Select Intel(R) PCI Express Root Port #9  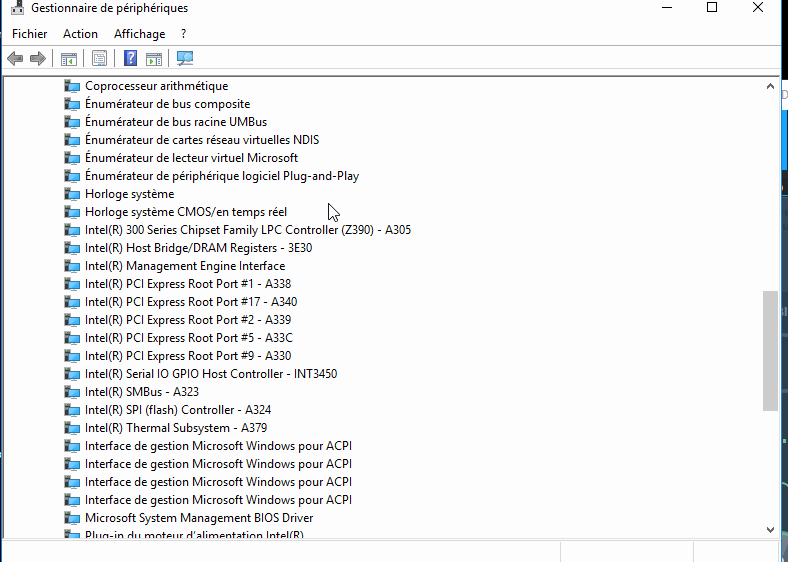pos(188,356)
